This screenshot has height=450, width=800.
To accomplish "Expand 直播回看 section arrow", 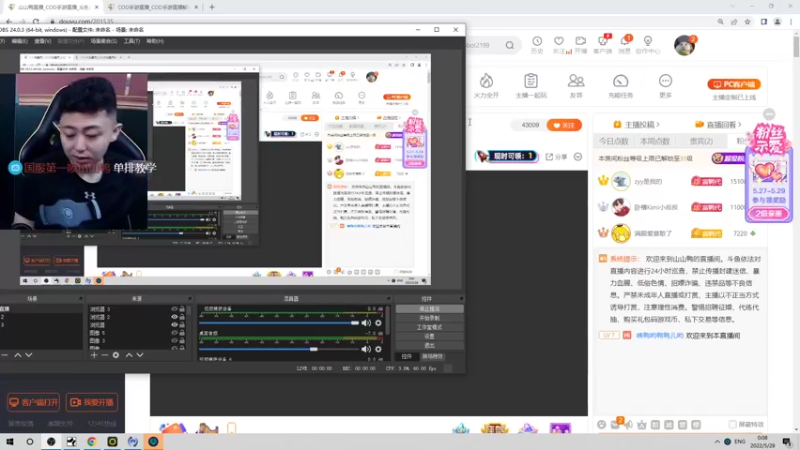I will (x=739, y=124).
